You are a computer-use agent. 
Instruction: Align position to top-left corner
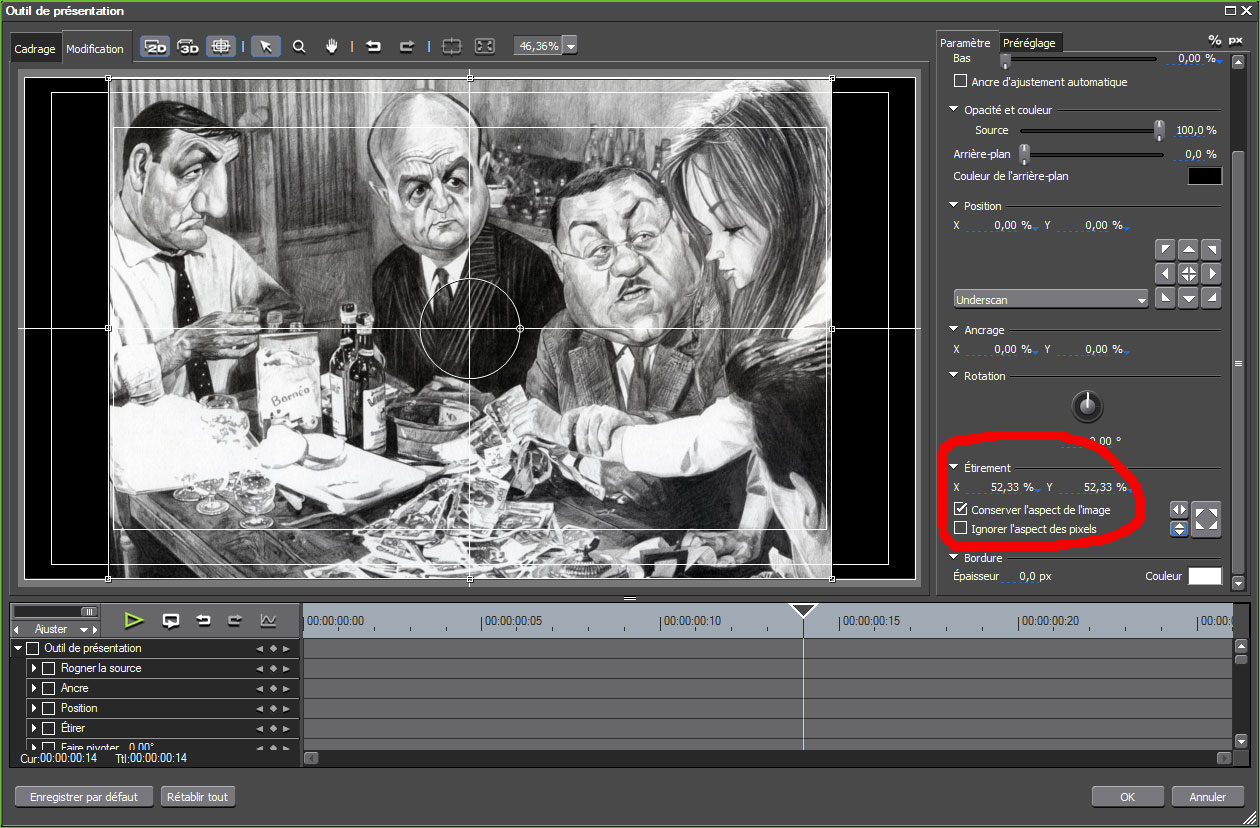1164,249
